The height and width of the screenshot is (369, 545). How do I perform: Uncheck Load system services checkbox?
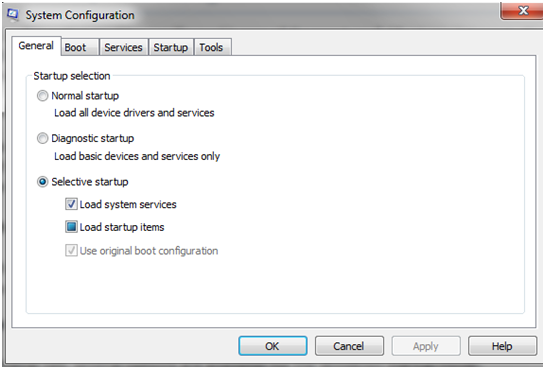pyautogui.click(x=71, y=204)
